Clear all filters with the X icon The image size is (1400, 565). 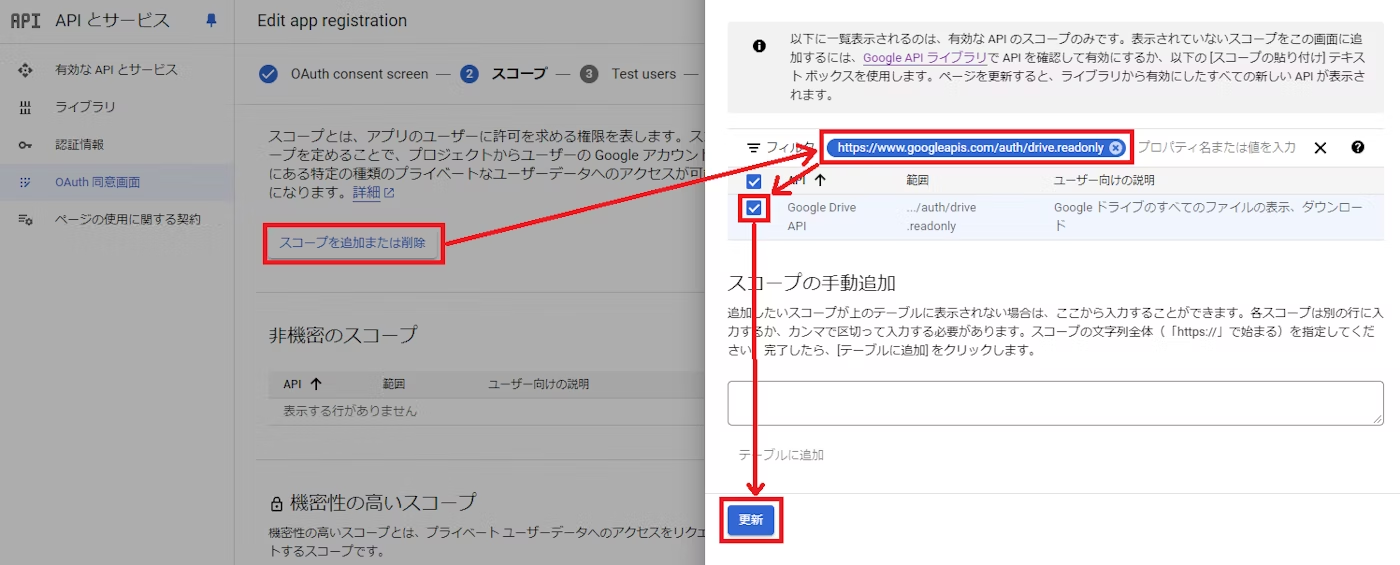point(1320,148)
